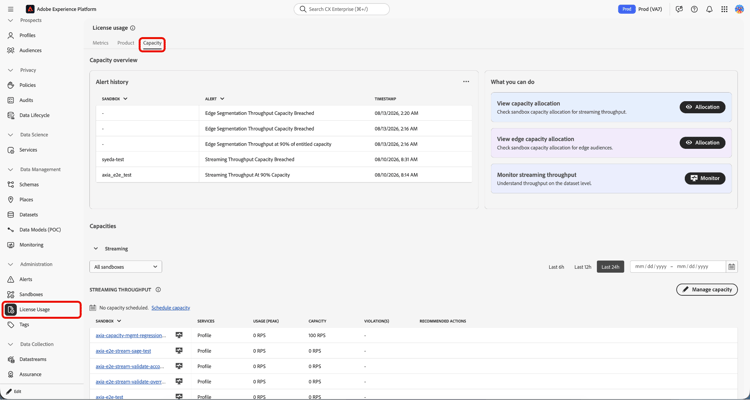Click the date range input field
Screen dimensions: 750x400
tap(678, 267)
